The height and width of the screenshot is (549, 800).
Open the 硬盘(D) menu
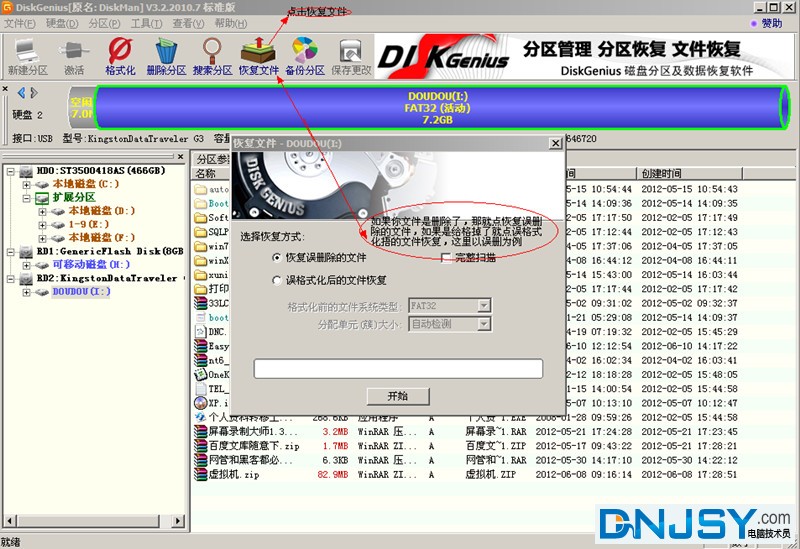62,23
